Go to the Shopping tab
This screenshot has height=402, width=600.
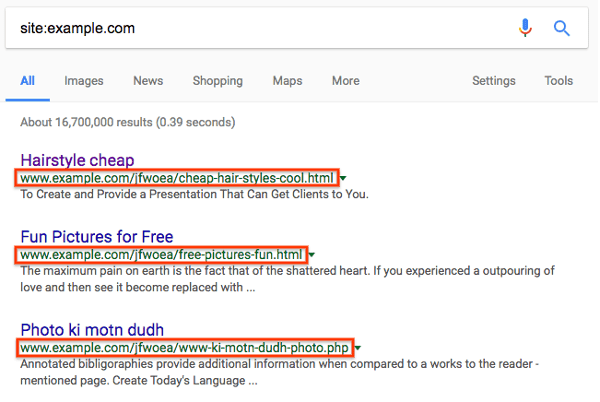[217, 81]
